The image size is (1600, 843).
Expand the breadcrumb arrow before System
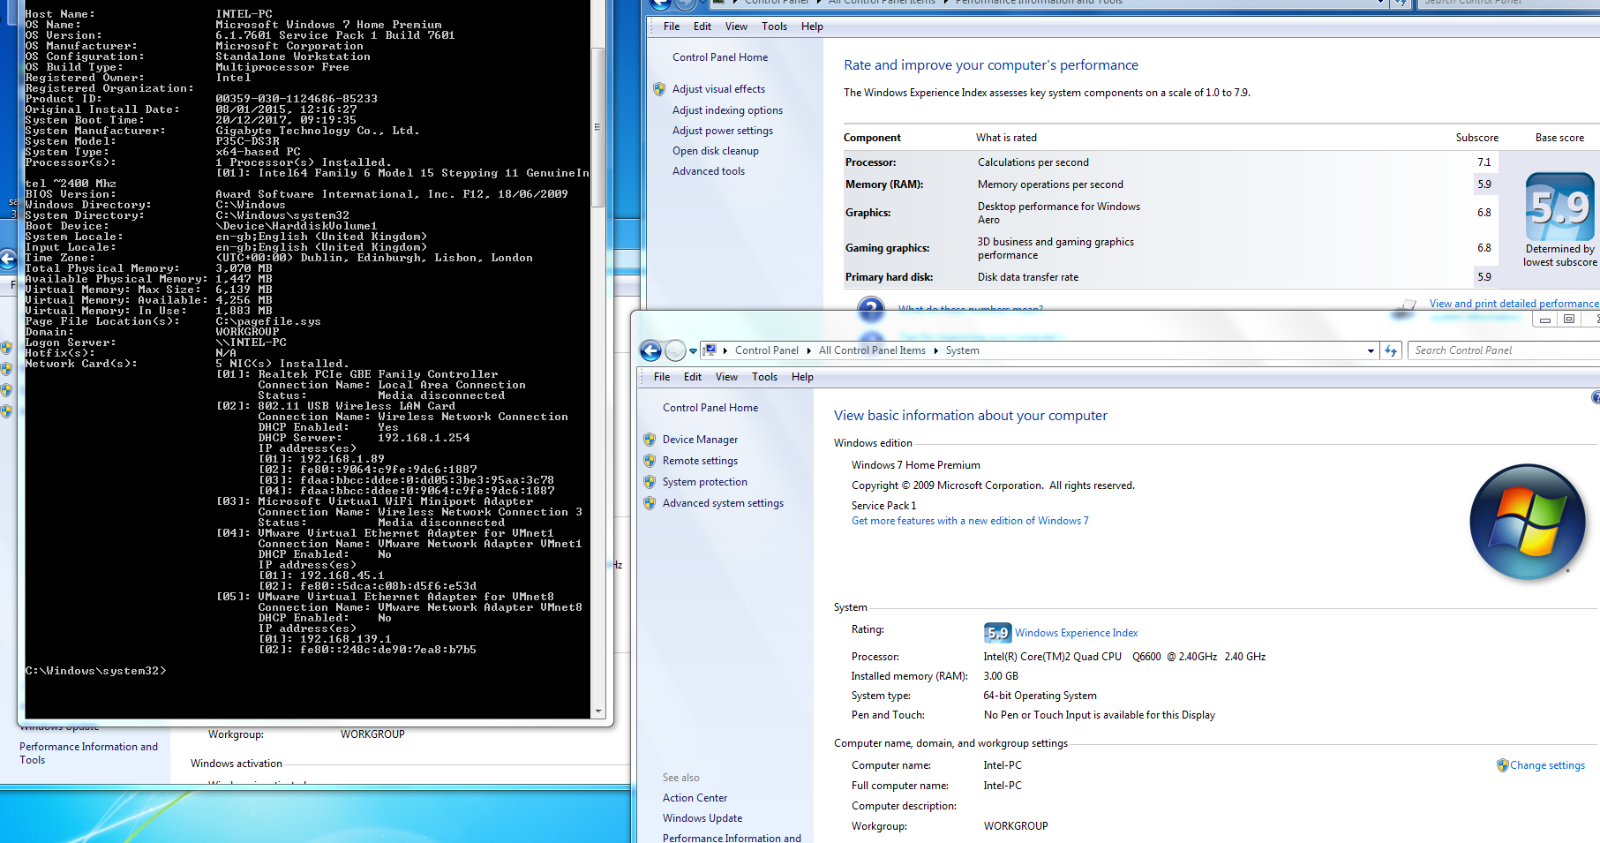tap(936, 351)
